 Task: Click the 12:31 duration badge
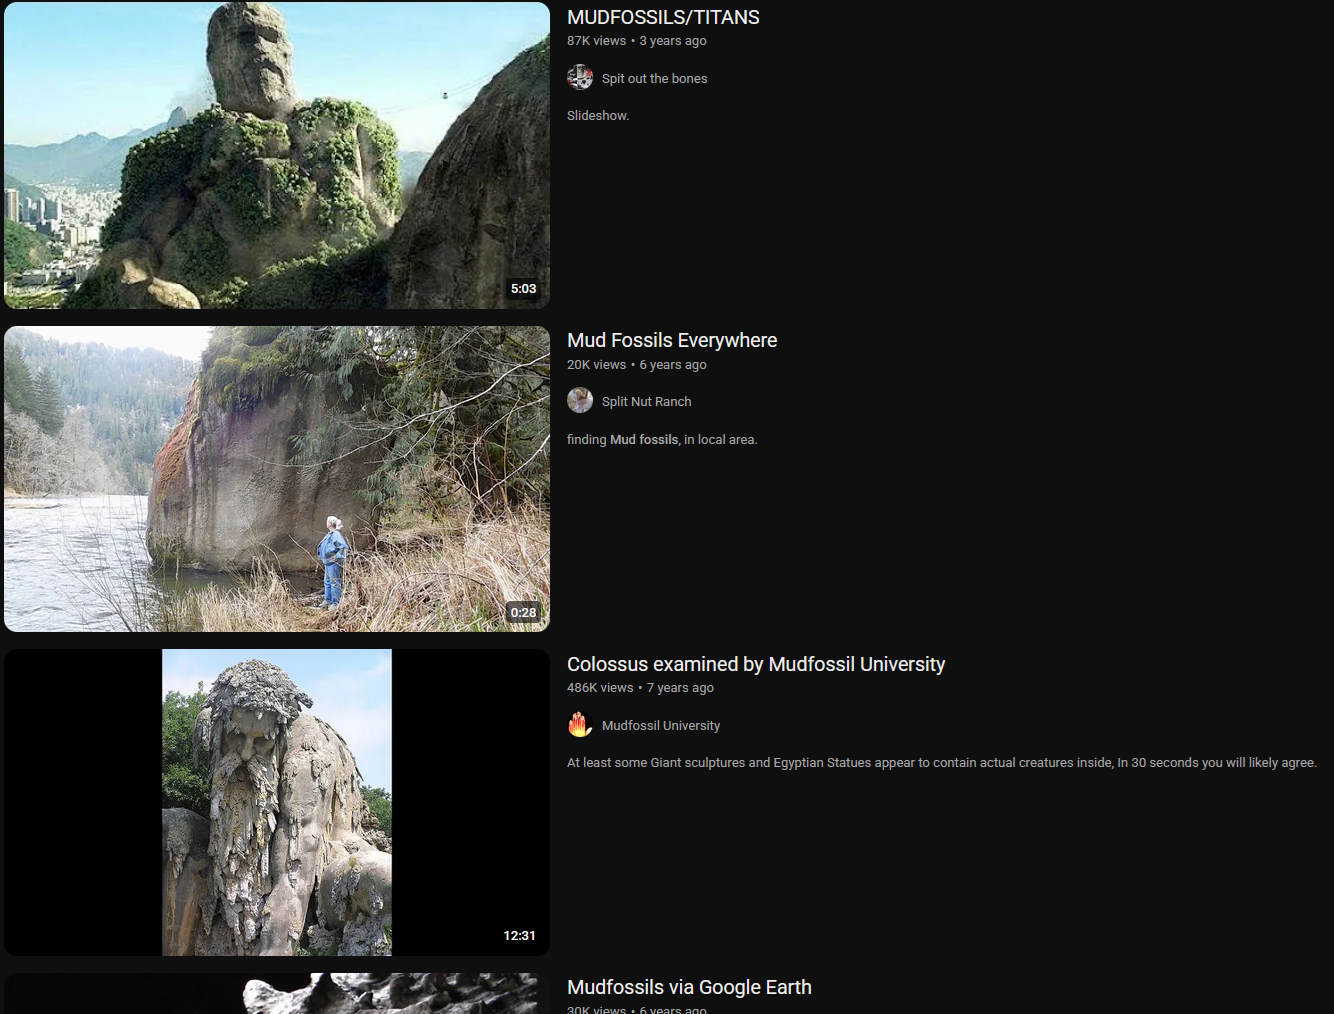click(x=519, y=935)
